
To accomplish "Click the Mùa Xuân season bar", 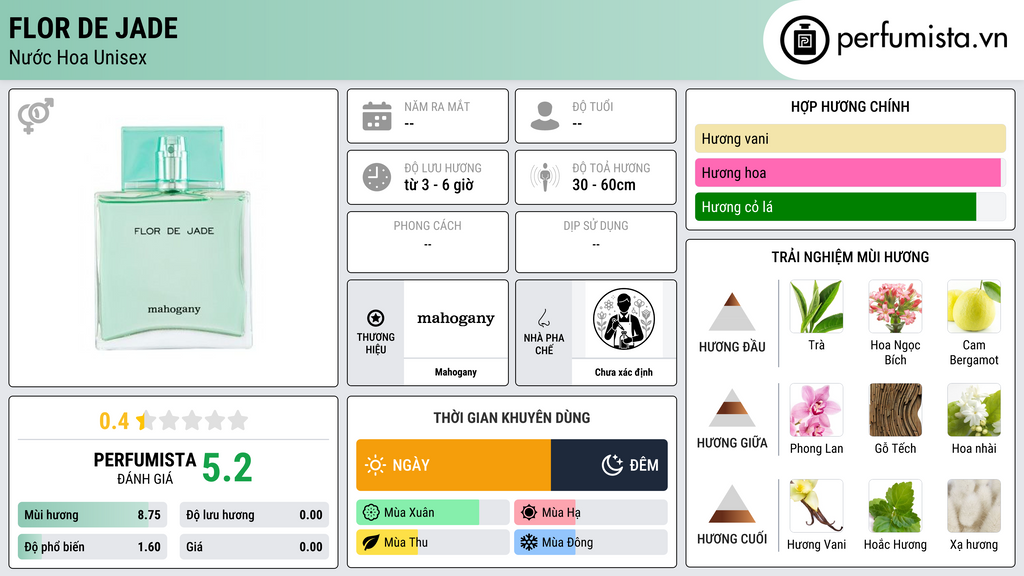I will pyautogui.click(x=432, y=513).
